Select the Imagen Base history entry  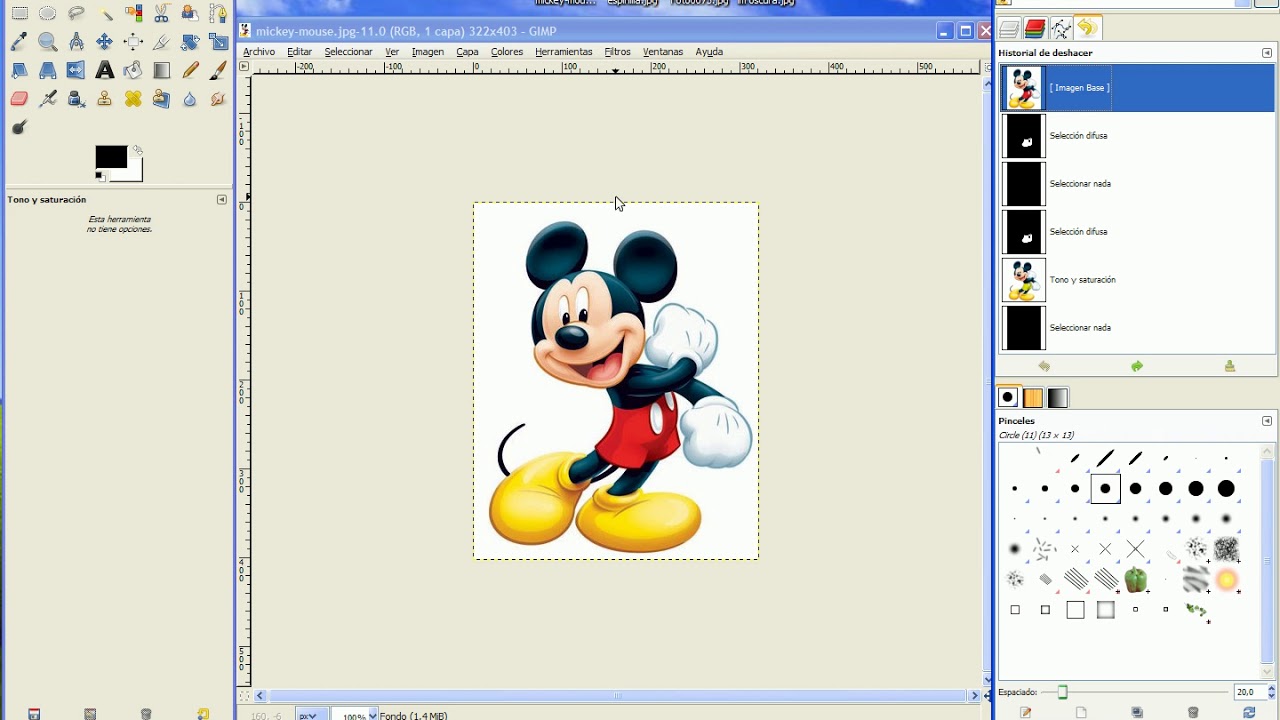coord(1138,88)
